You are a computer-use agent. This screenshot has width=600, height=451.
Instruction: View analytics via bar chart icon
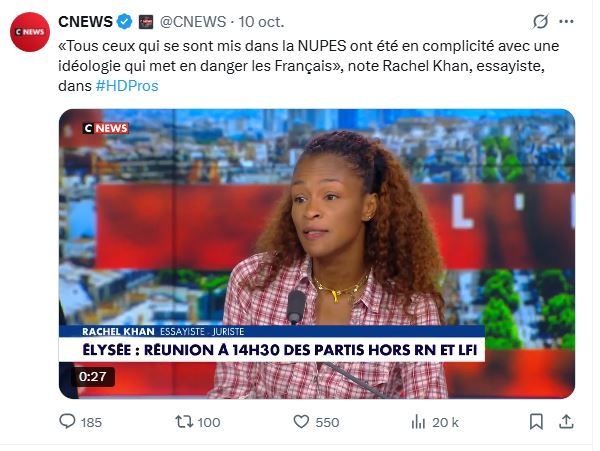click(x=418, y=422)
